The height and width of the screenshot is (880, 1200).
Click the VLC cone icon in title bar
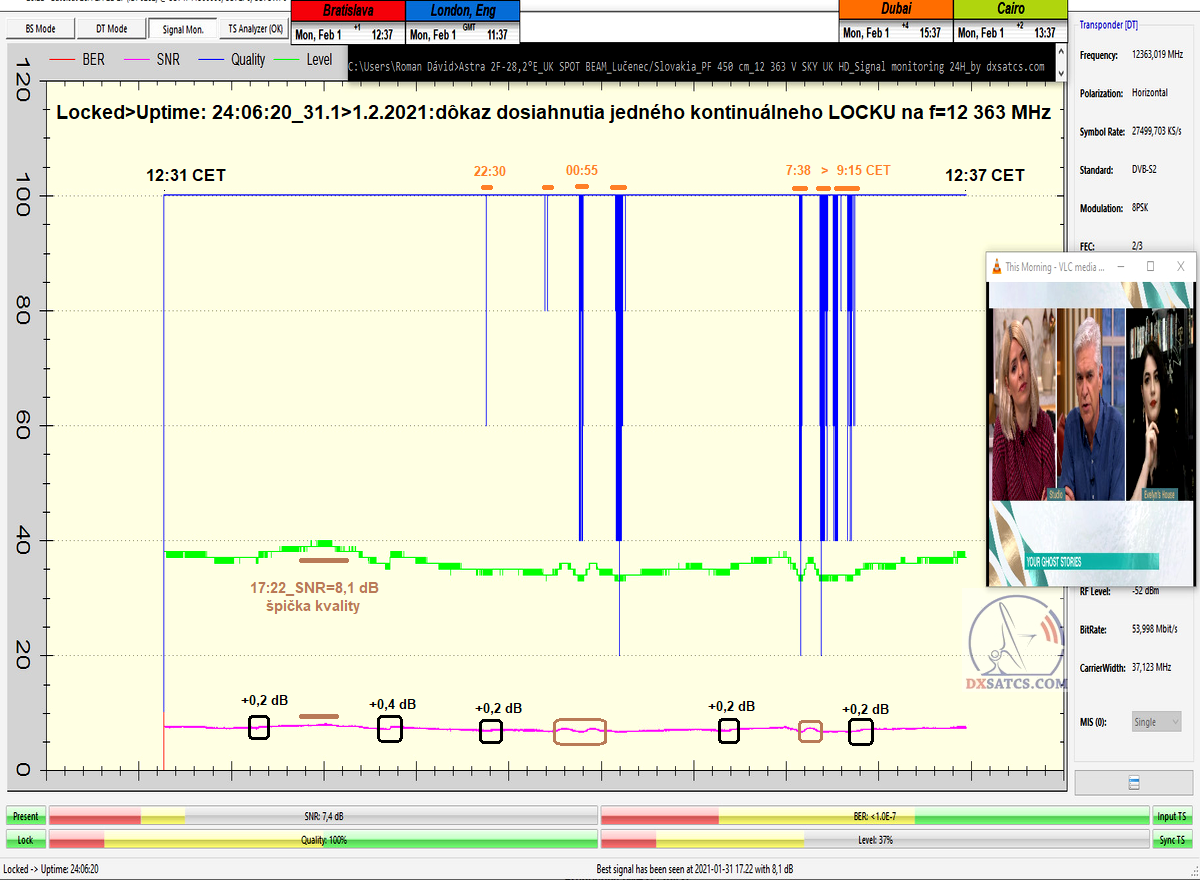[x=996, y=267]
